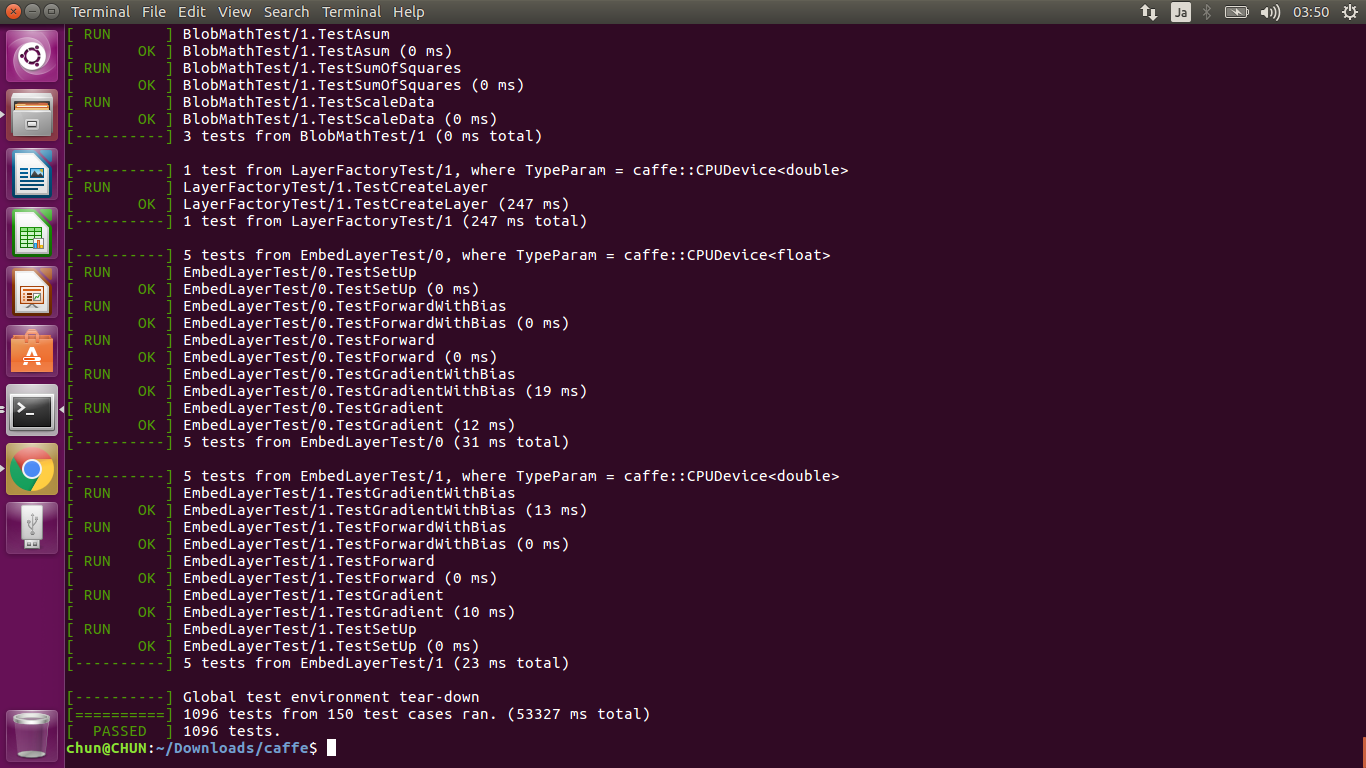Launch LibreOffice Impress presentation icon

(x=32, y=291)
